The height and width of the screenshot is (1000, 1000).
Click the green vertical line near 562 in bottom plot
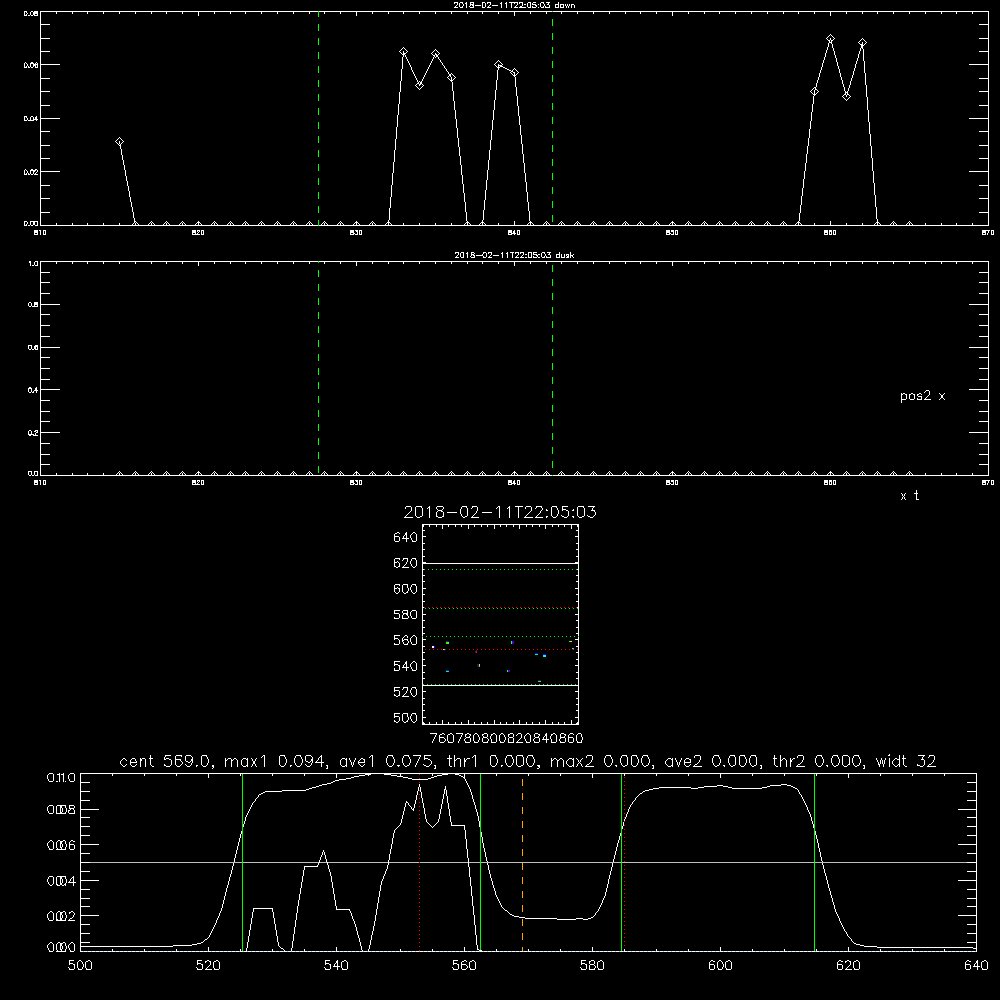[x=480, y=862]
